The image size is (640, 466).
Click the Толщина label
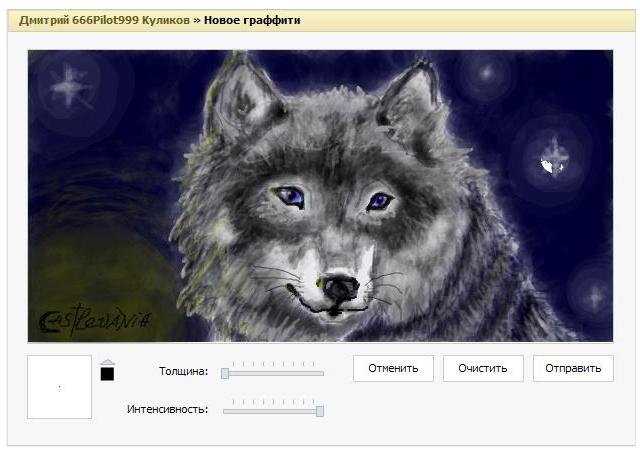(x=183, y=372)
